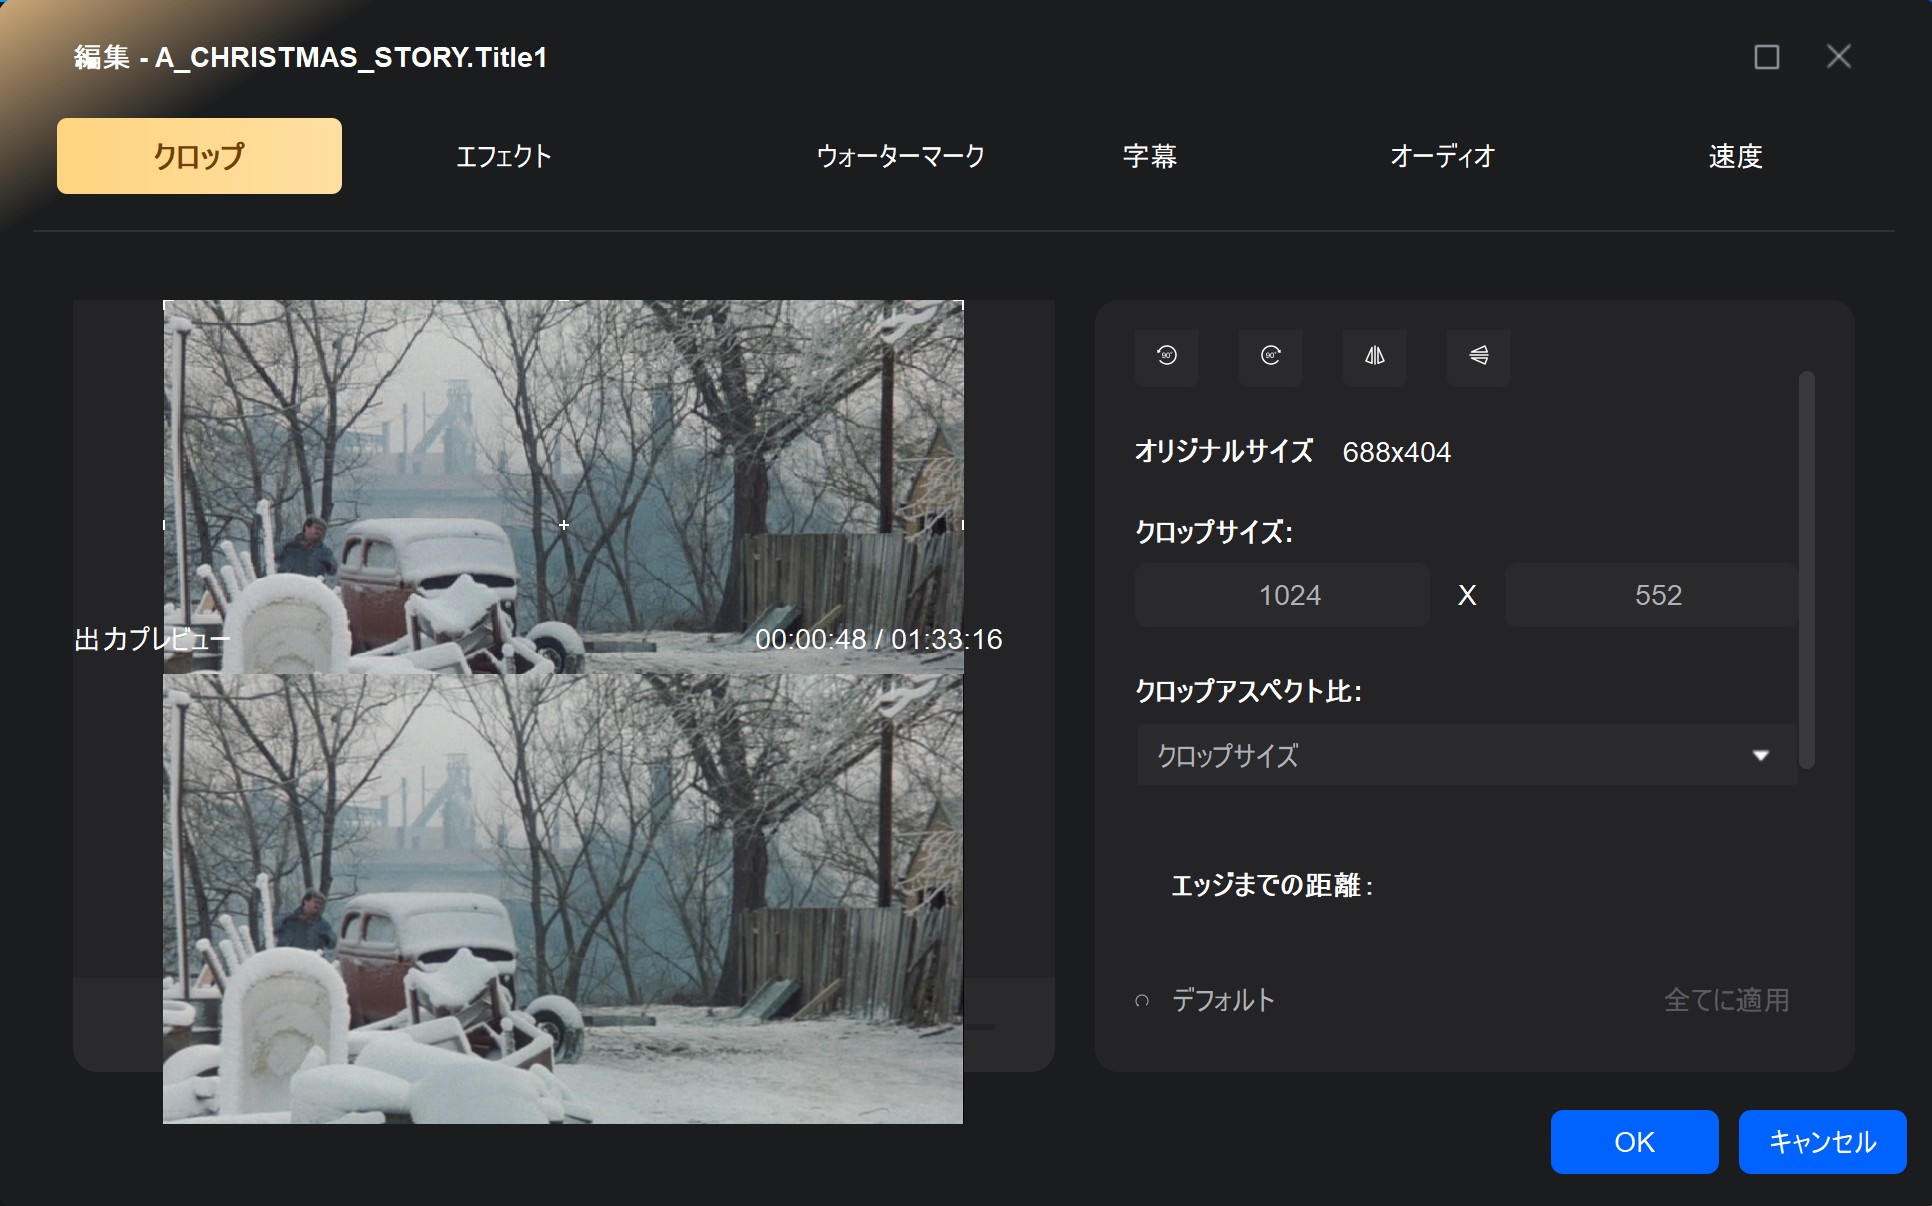Viewport: 1932px width, 1206px height.
Task: Click the crop width field showing 1024
Action: coord(1282,595)
